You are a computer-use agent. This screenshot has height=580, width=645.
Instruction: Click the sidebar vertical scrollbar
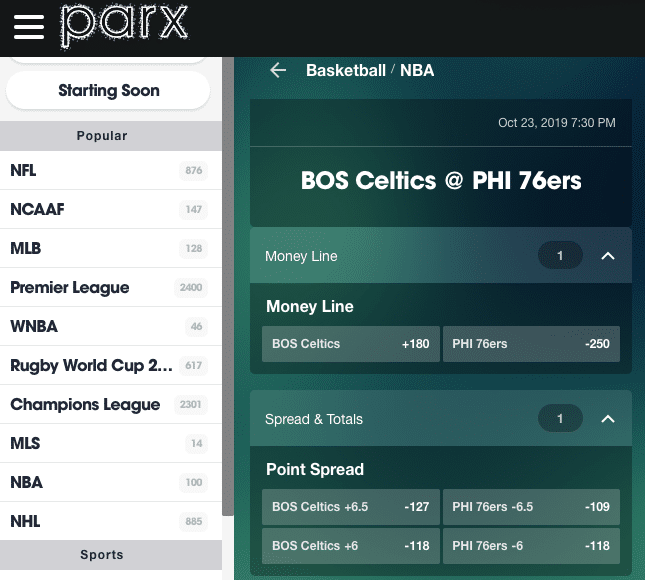click(228, 286)
